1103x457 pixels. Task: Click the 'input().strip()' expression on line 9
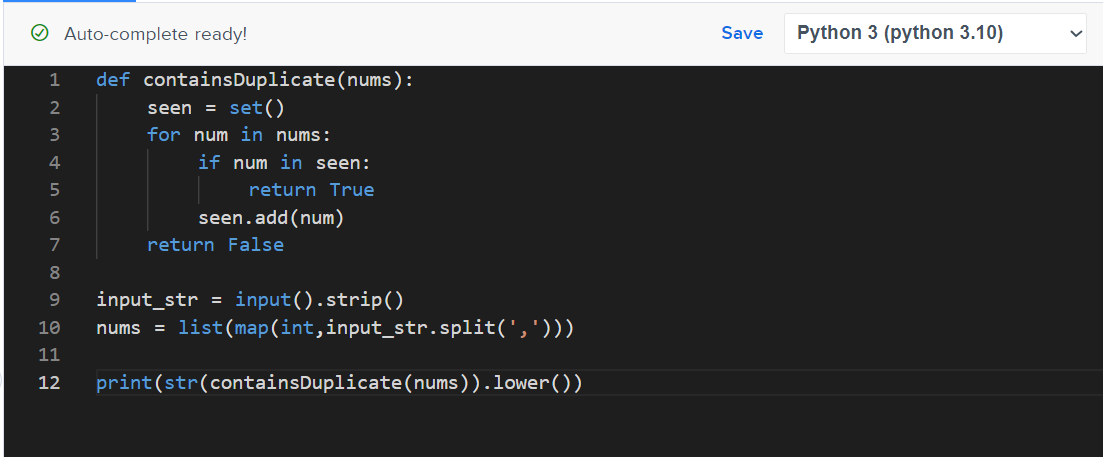(318, 300)
